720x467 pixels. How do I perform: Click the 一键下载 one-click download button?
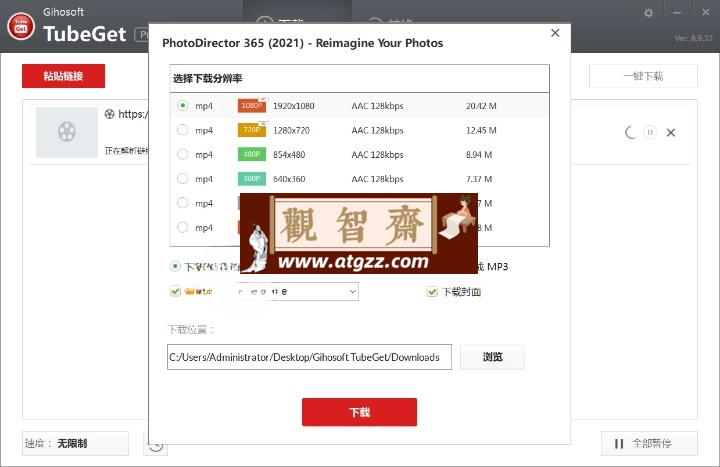pyautogui.click(x=643, y=76)
